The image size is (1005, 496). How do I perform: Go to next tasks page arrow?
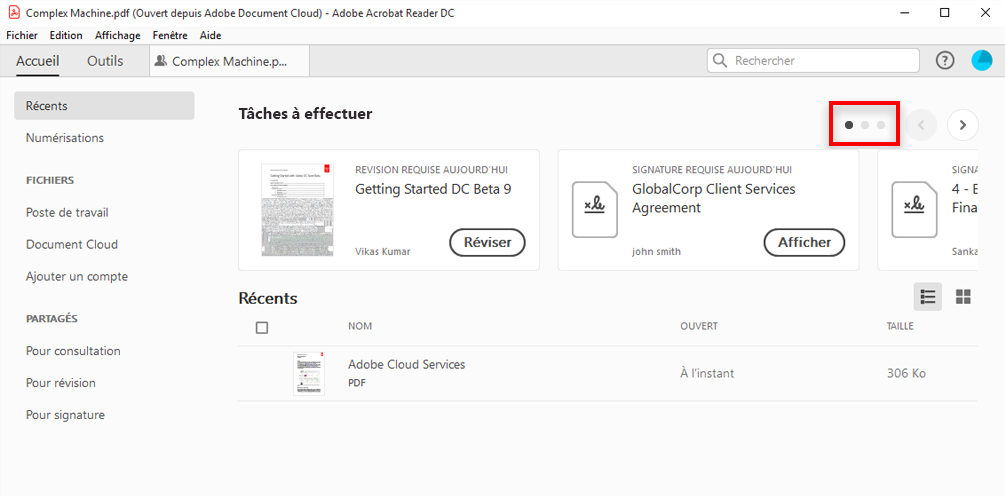point(962,125)
